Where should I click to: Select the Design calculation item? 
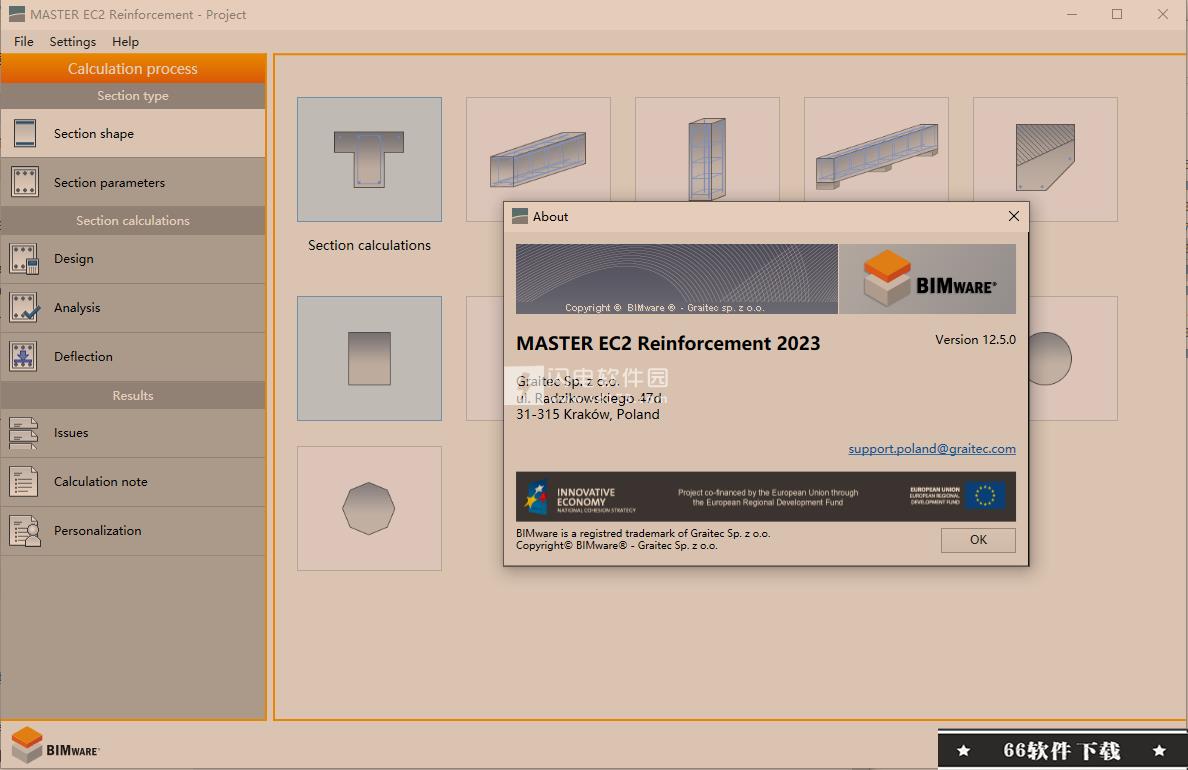pyautogui.click(x=133, y=258)
